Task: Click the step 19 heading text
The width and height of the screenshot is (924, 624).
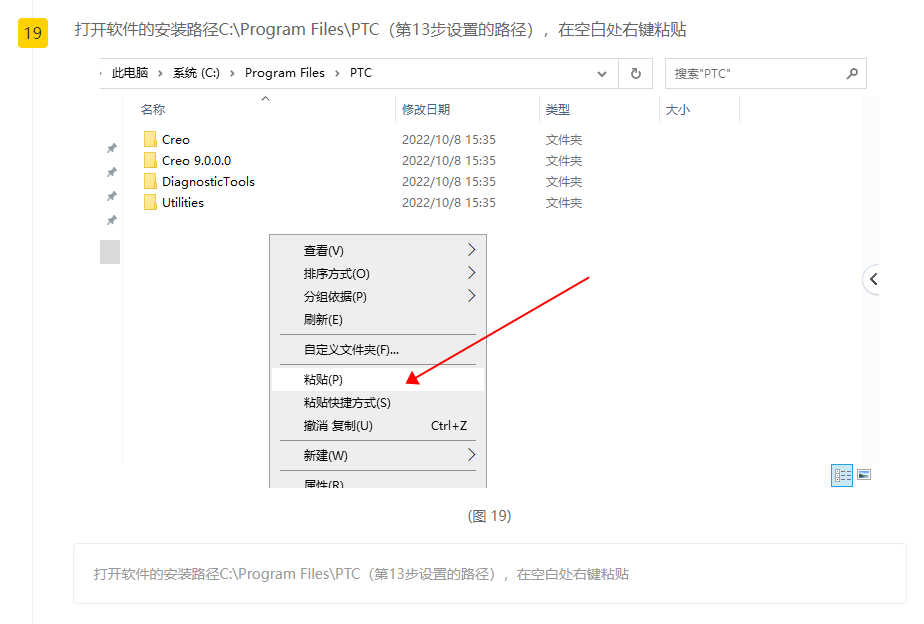Action: tap(380, 29)
